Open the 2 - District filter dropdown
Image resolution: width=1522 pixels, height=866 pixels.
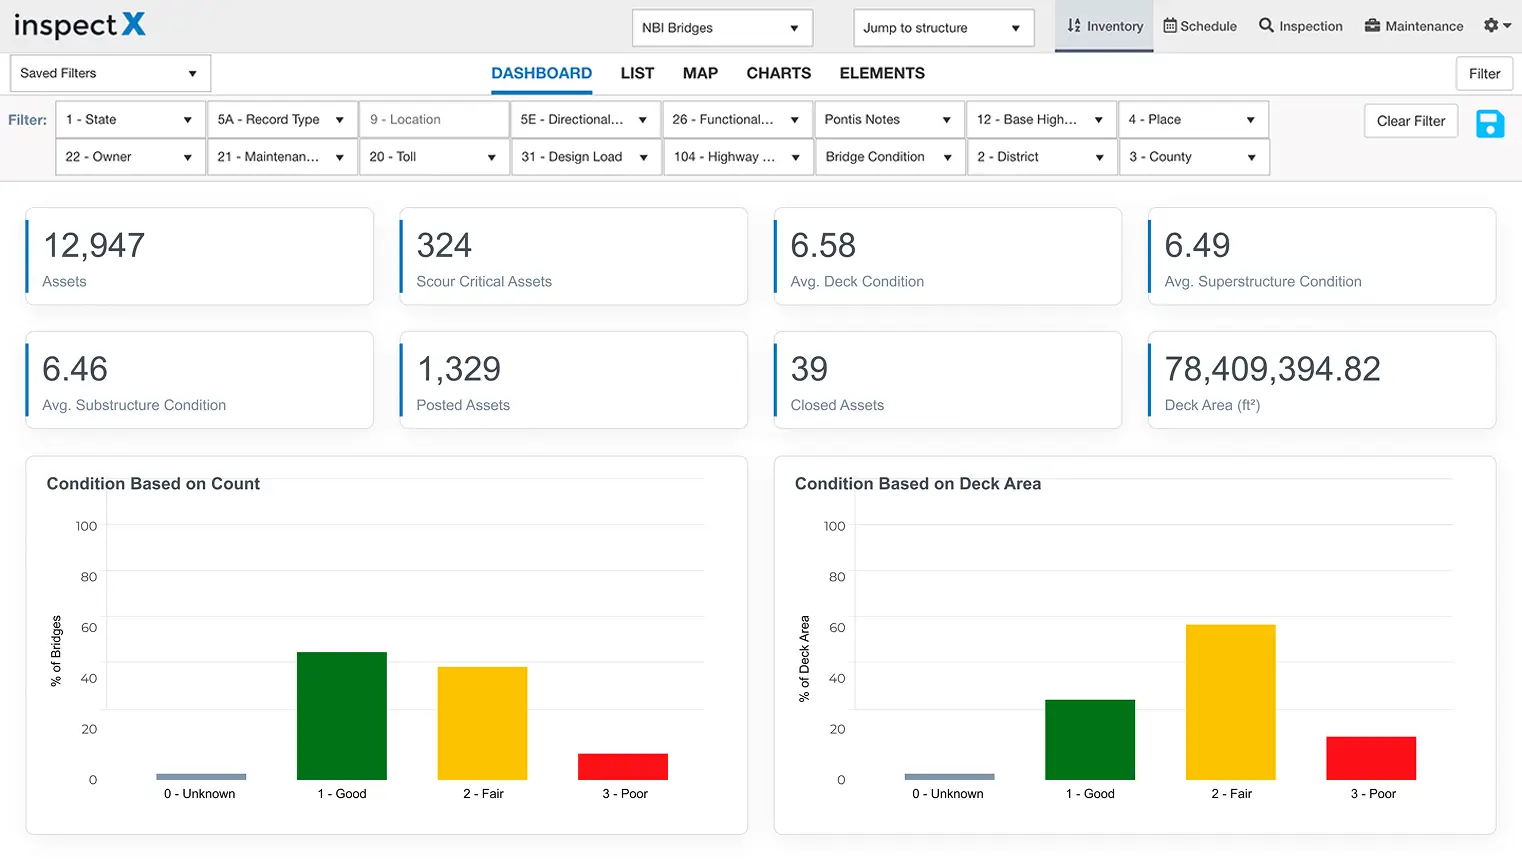pos(1042,157)
